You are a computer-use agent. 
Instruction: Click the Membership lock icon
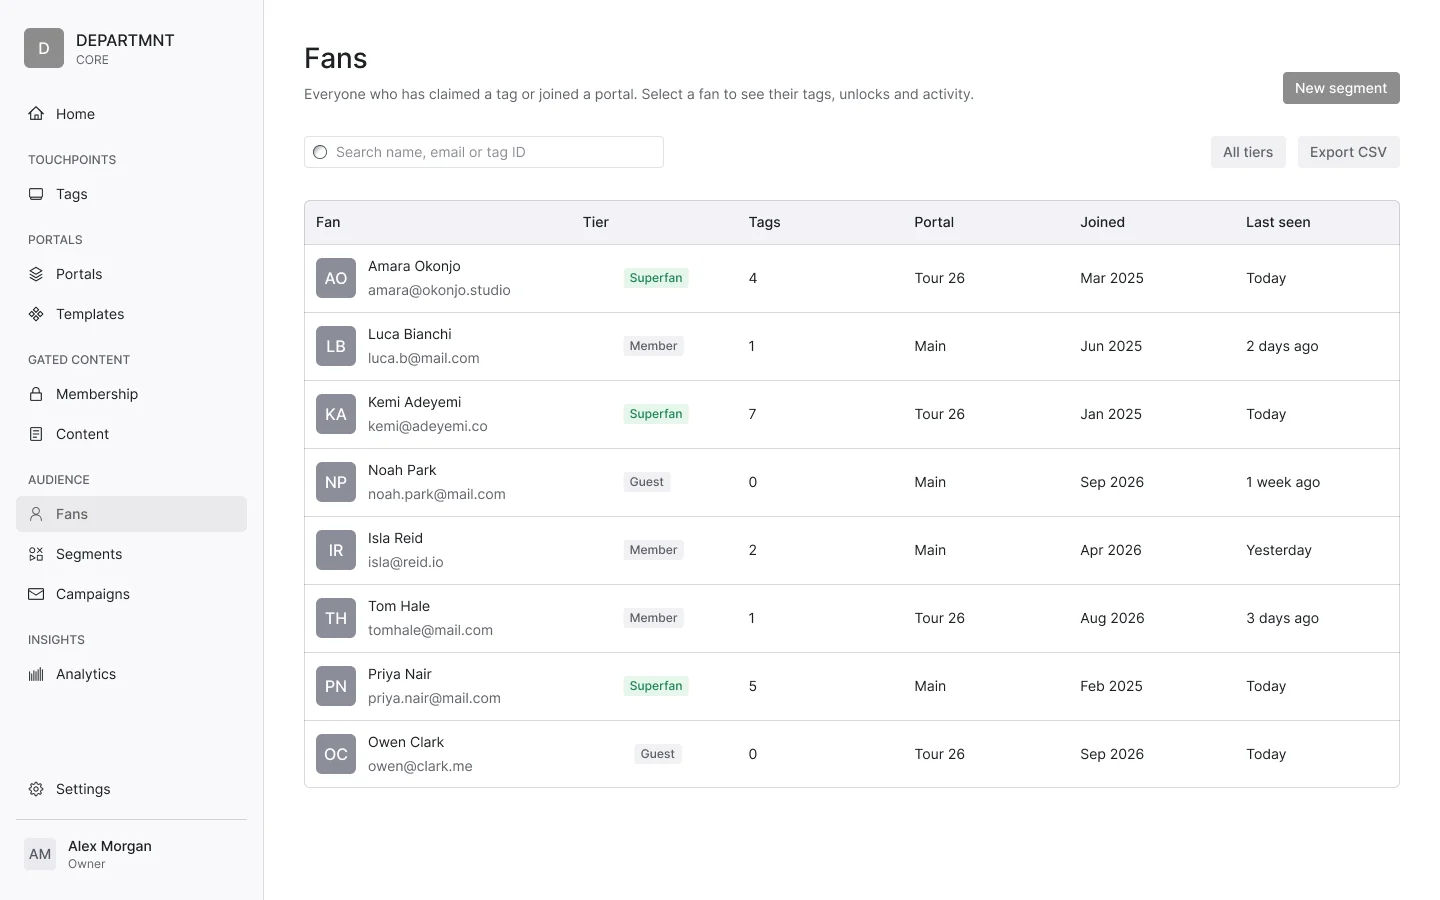pos(36,394)
